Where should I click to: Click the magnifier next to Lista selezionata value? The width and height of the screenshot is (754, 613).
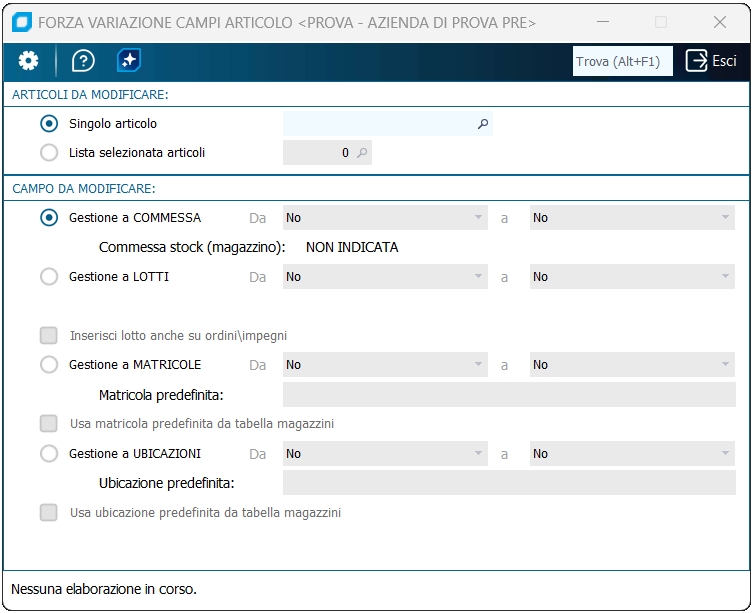click(x=362, y=153)
